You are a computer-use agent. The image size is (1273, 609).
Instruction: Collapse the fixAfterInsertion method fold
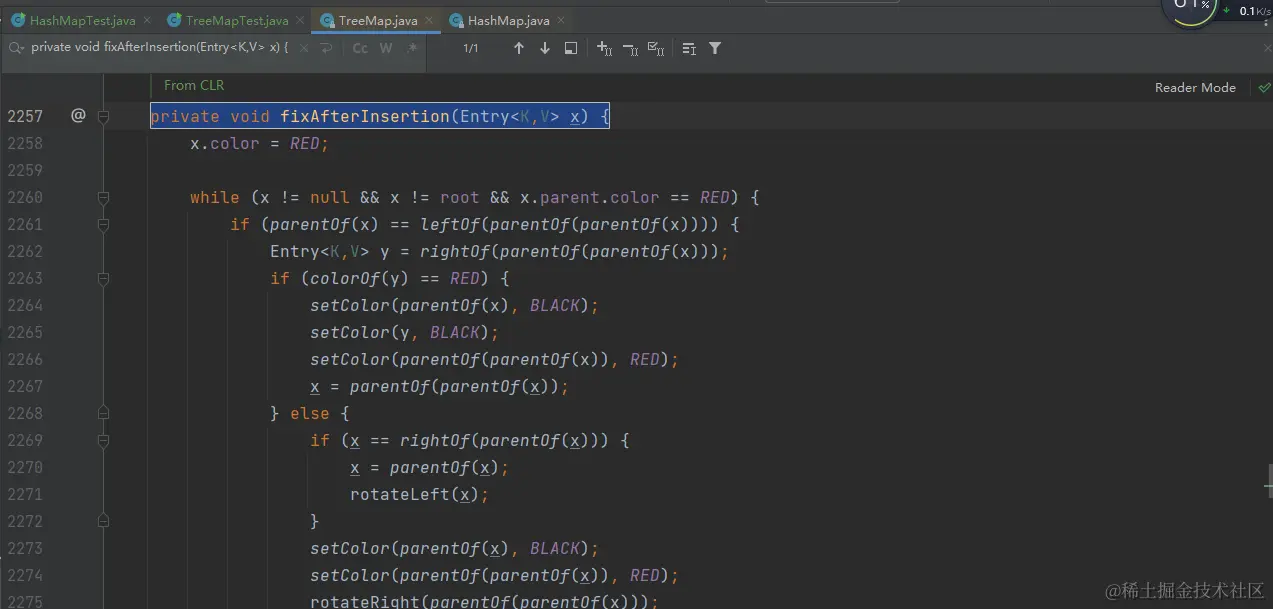pyautogui.click(x=103, y=117)
